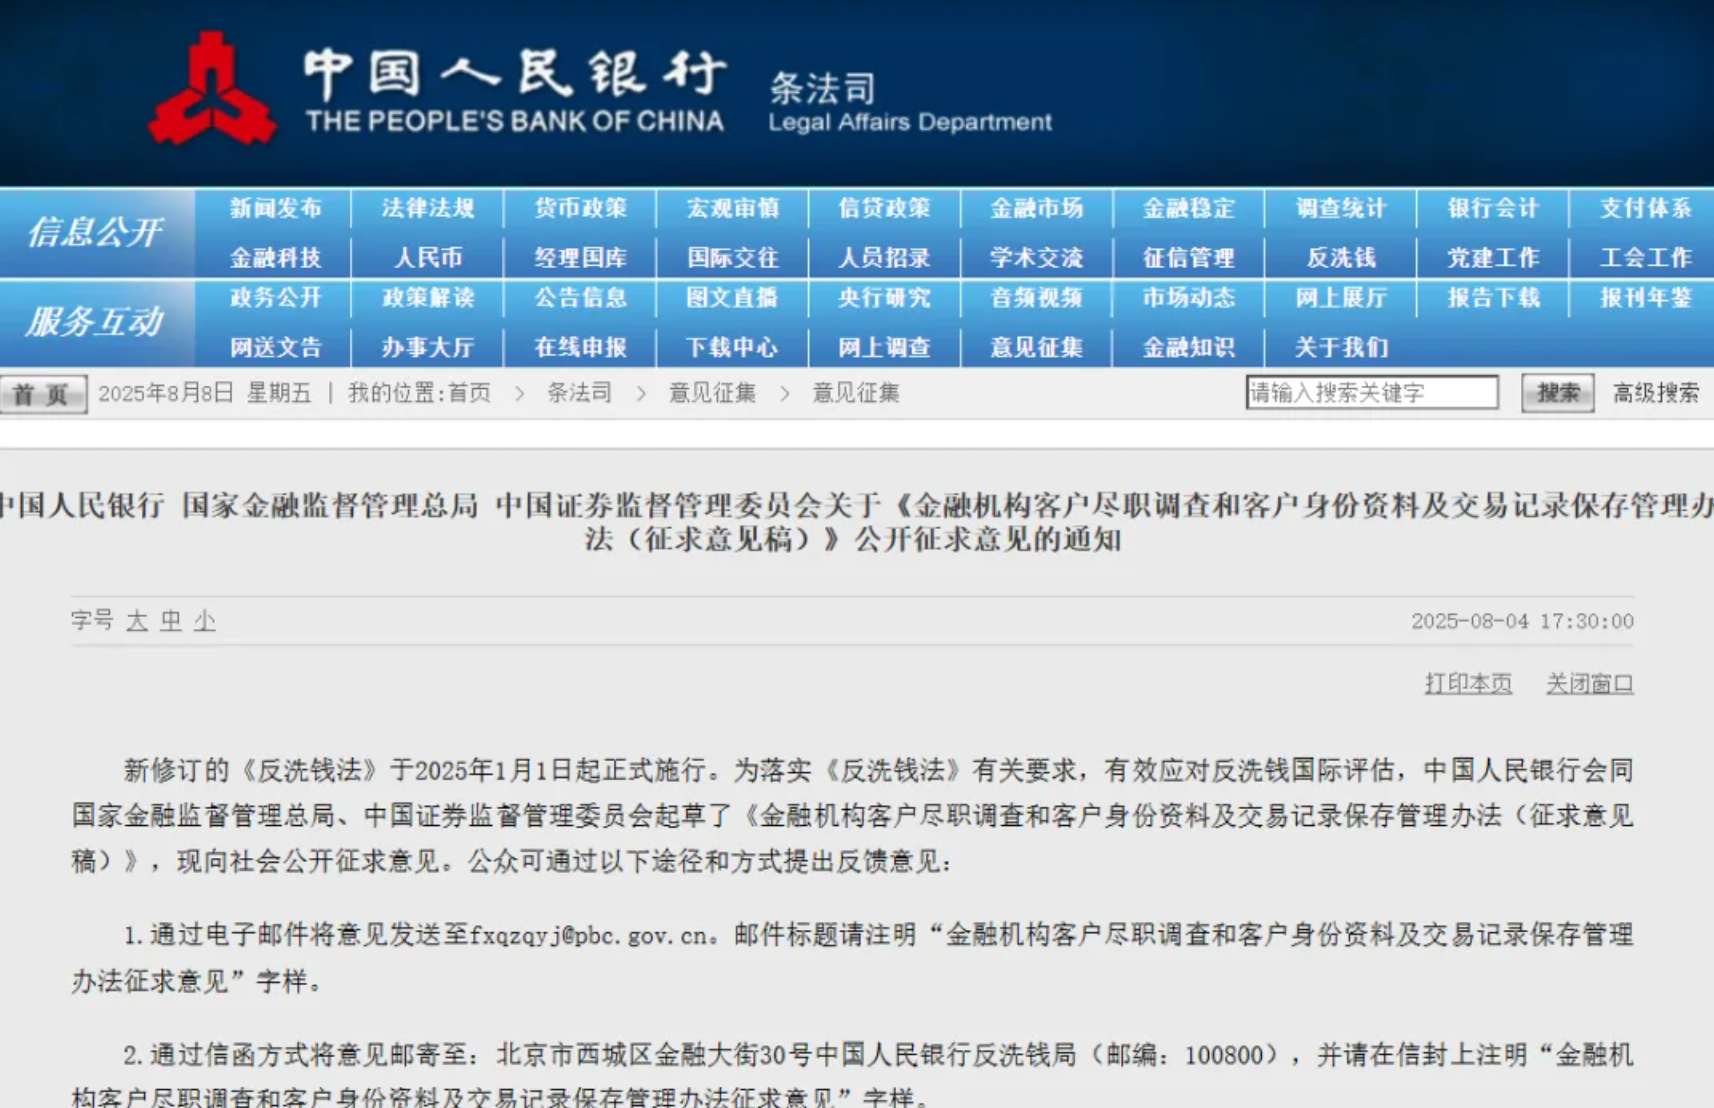Open 金融知识 link

1189,348
